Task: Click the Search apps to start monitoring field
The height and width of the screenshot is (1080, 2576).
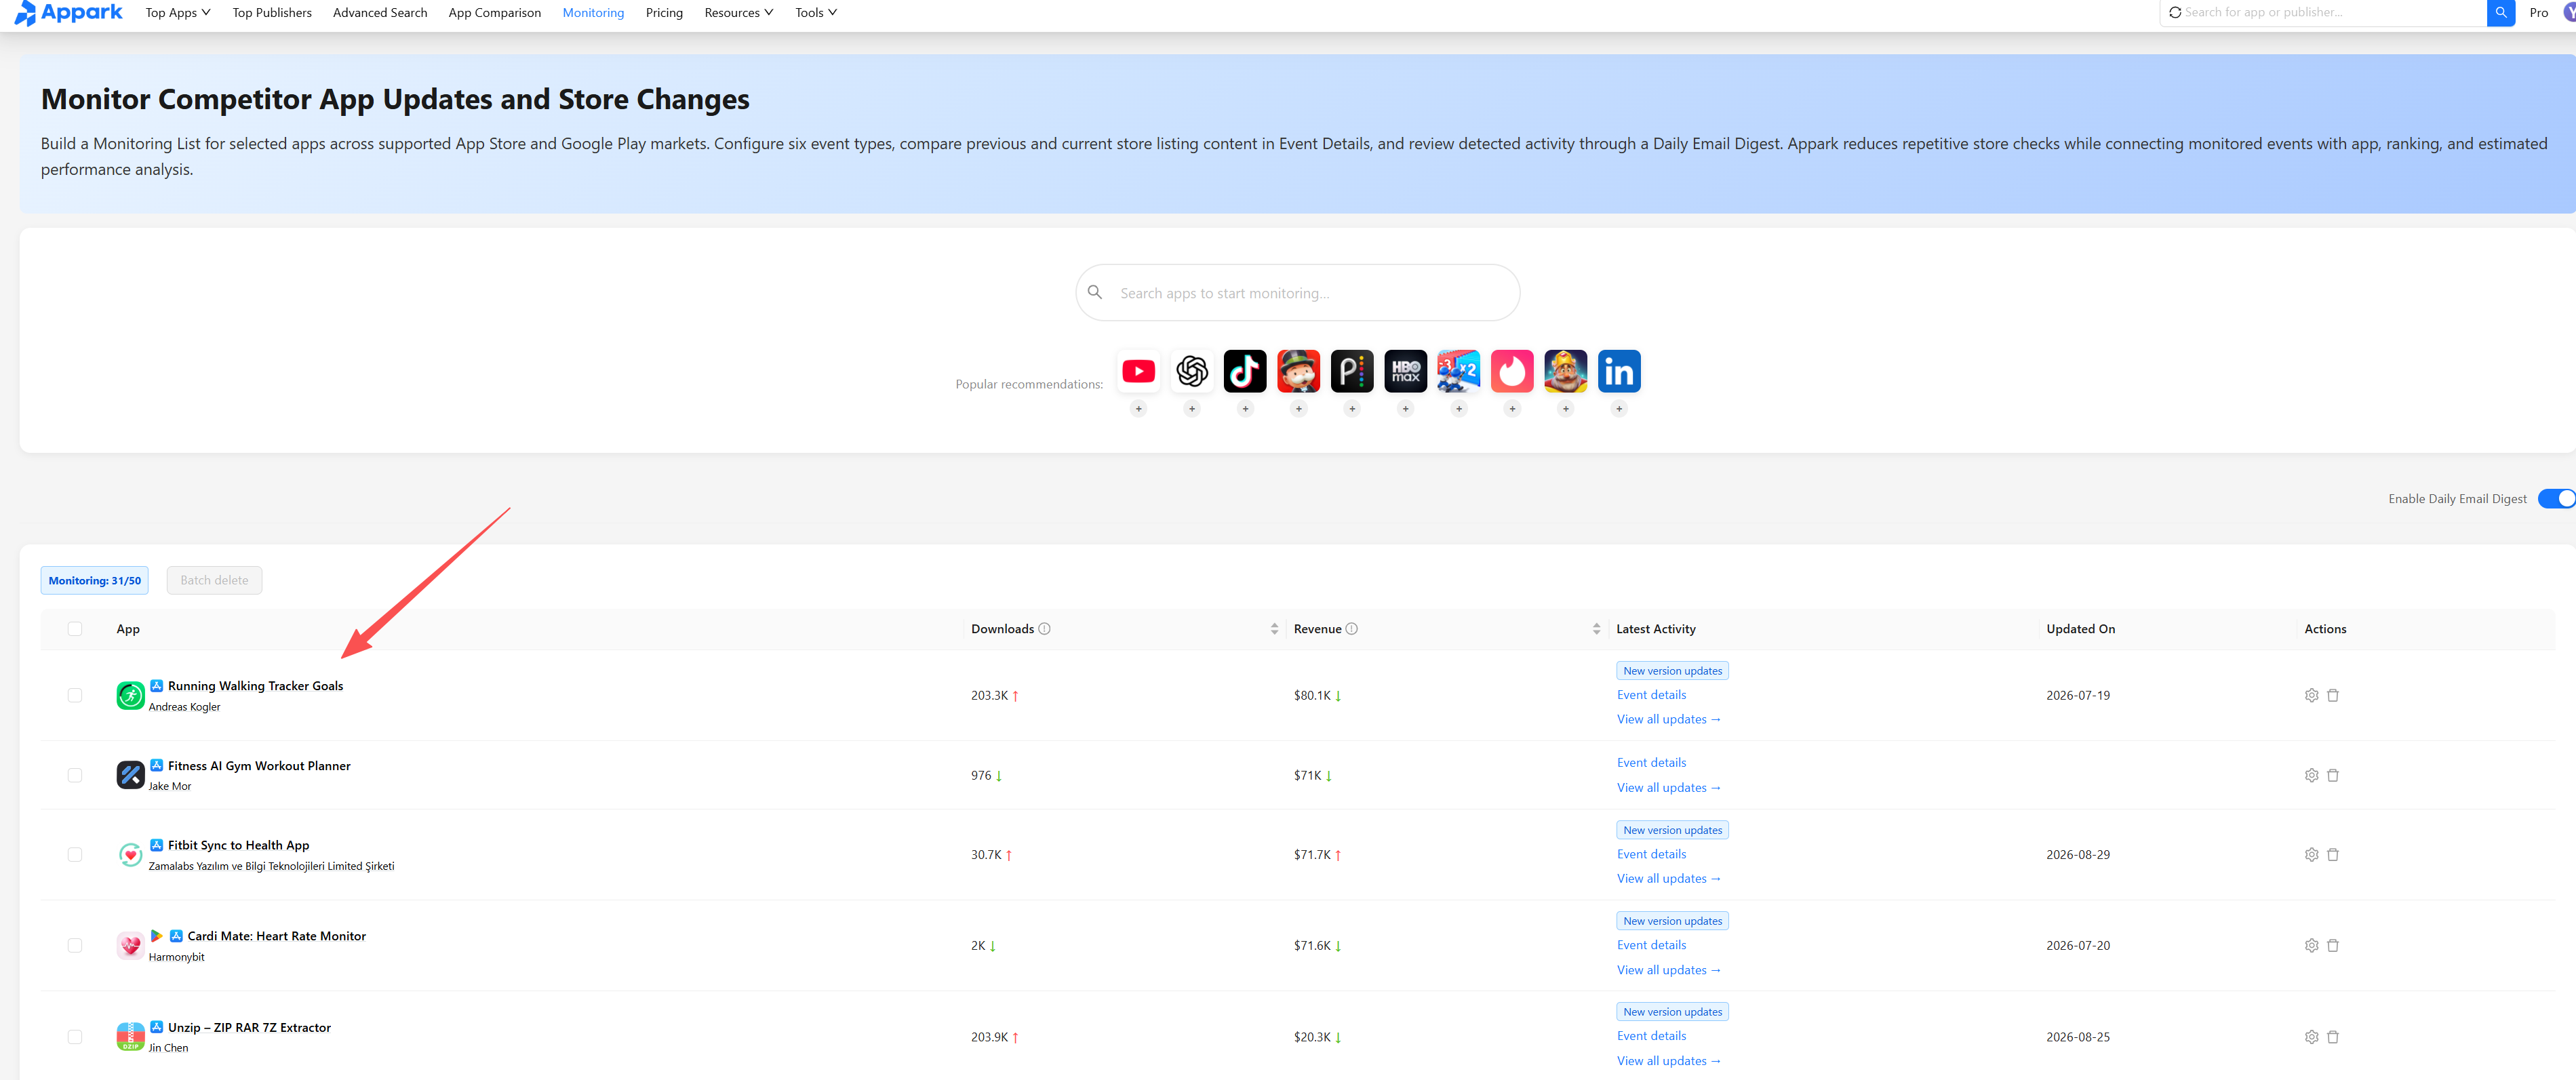Action: click(x=1297, y=293)
